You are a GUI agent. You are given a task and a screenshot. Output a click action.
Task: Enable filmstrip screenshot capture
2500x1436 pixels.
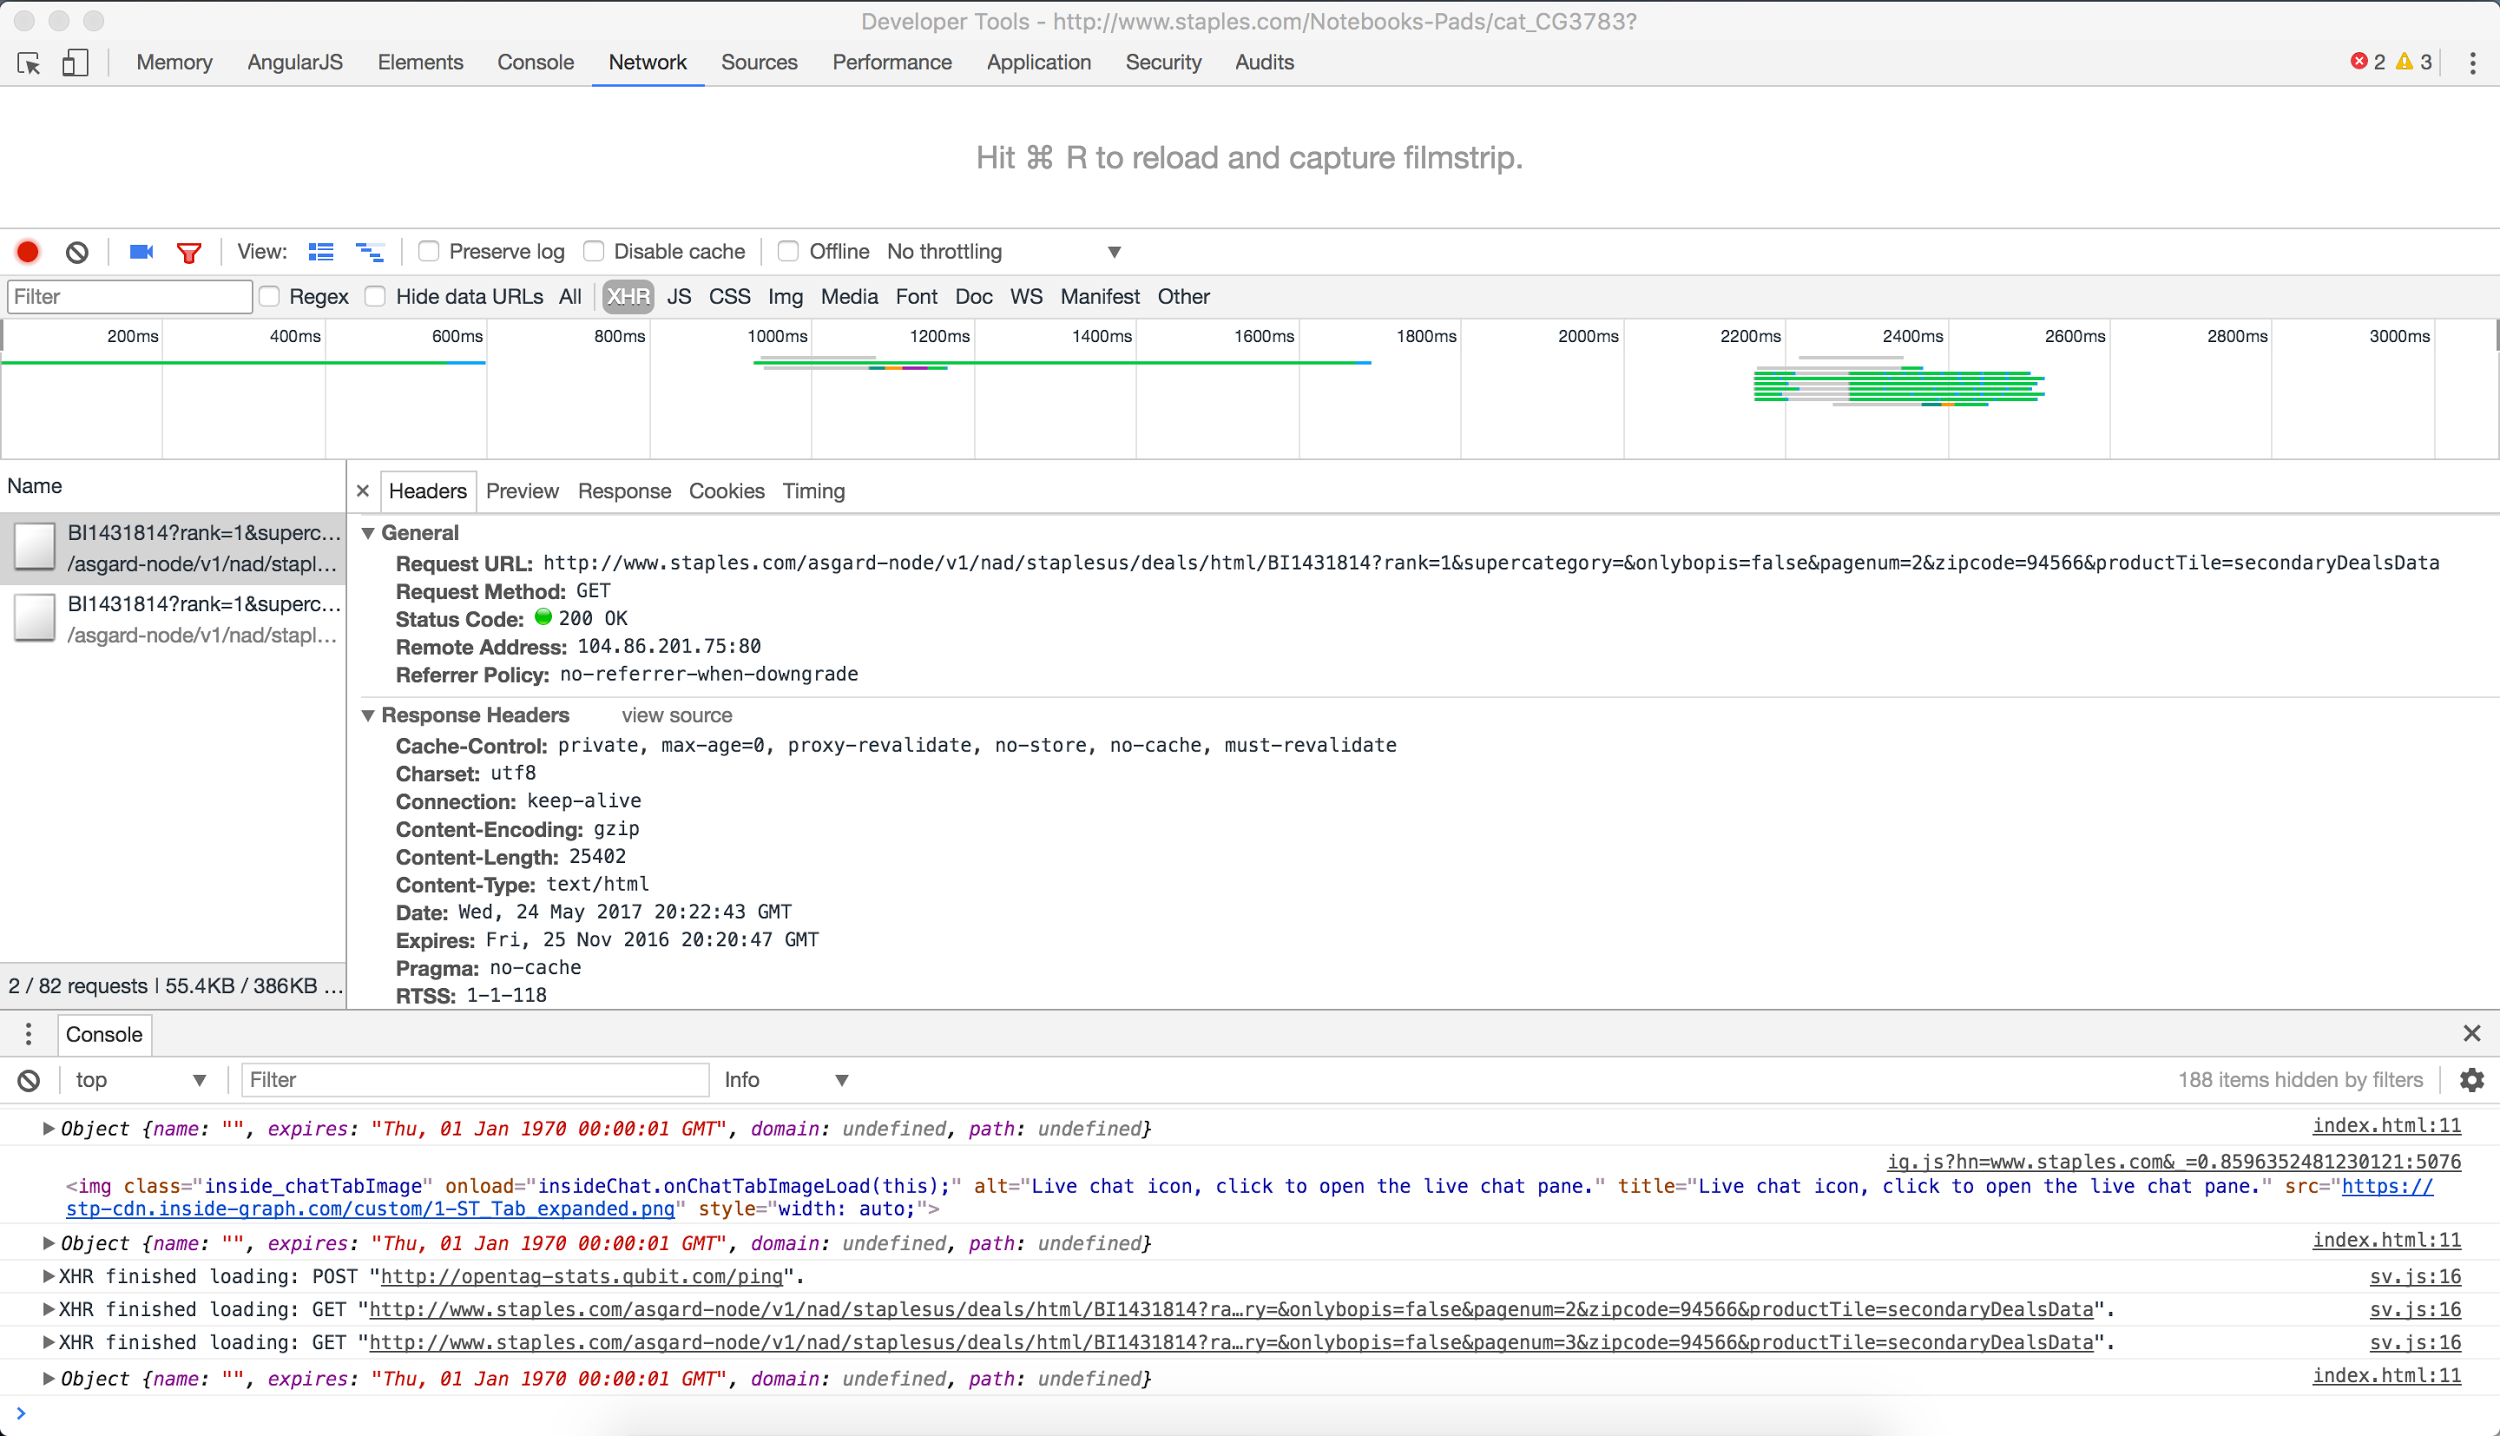point(140,251)
